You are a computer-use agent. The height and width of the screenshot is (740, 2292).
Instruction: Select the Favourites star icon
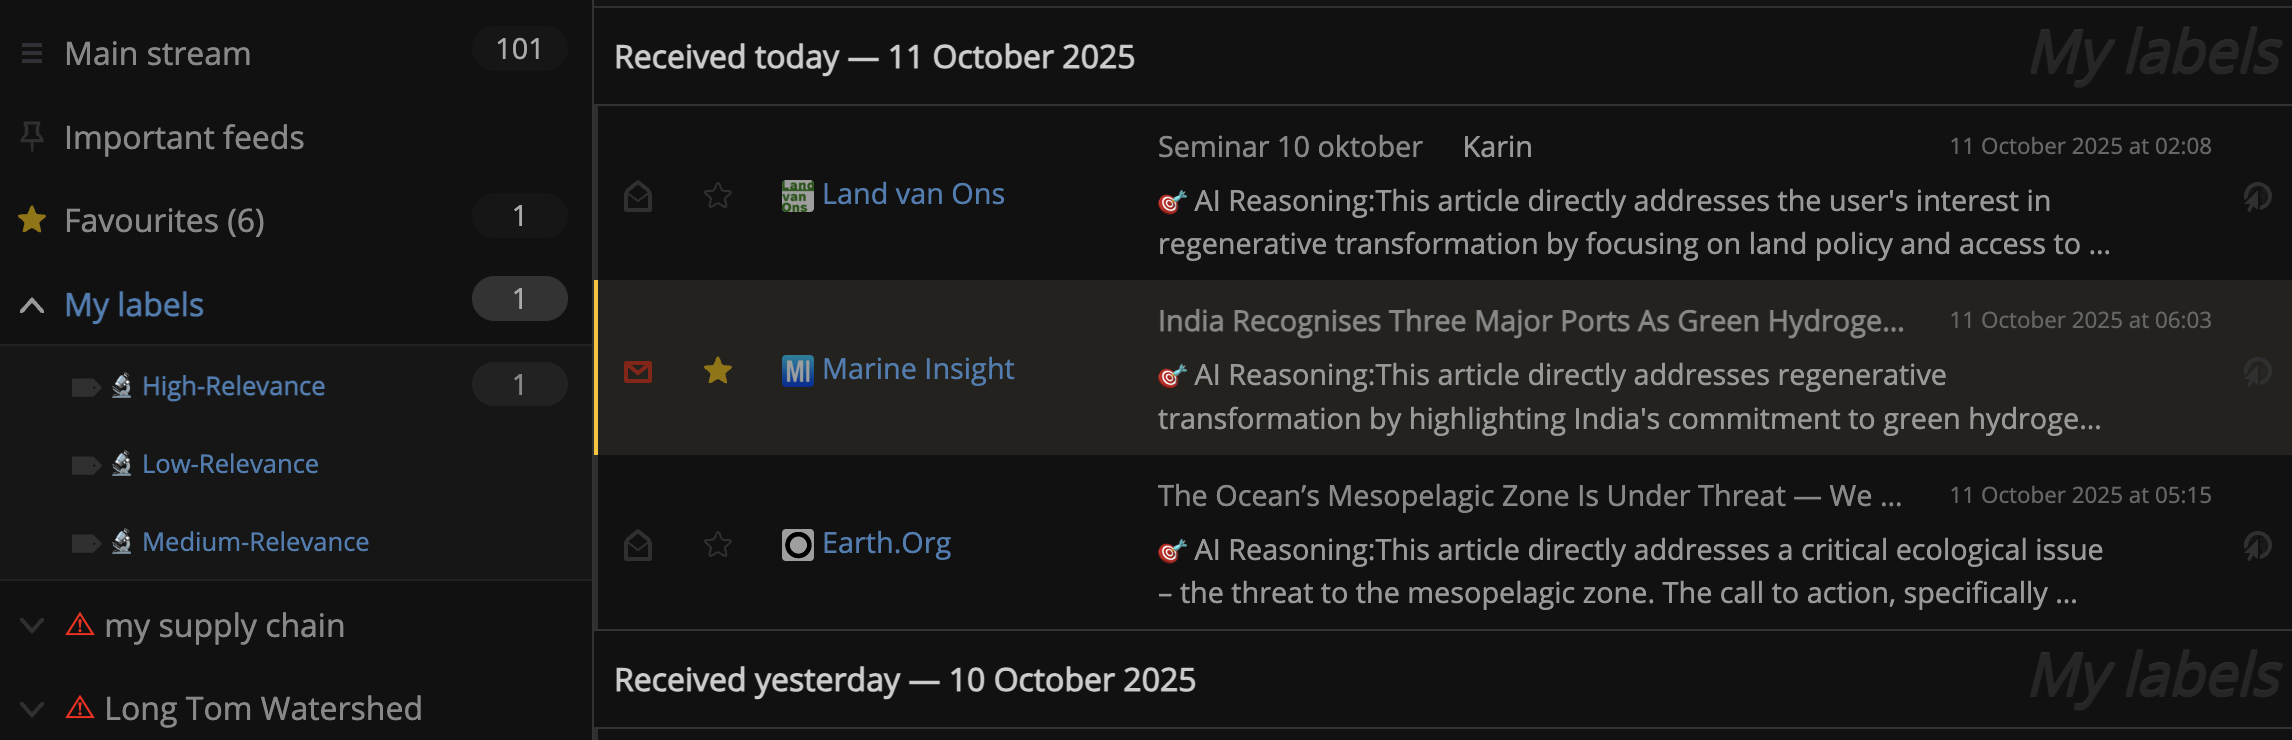point(31,219)
